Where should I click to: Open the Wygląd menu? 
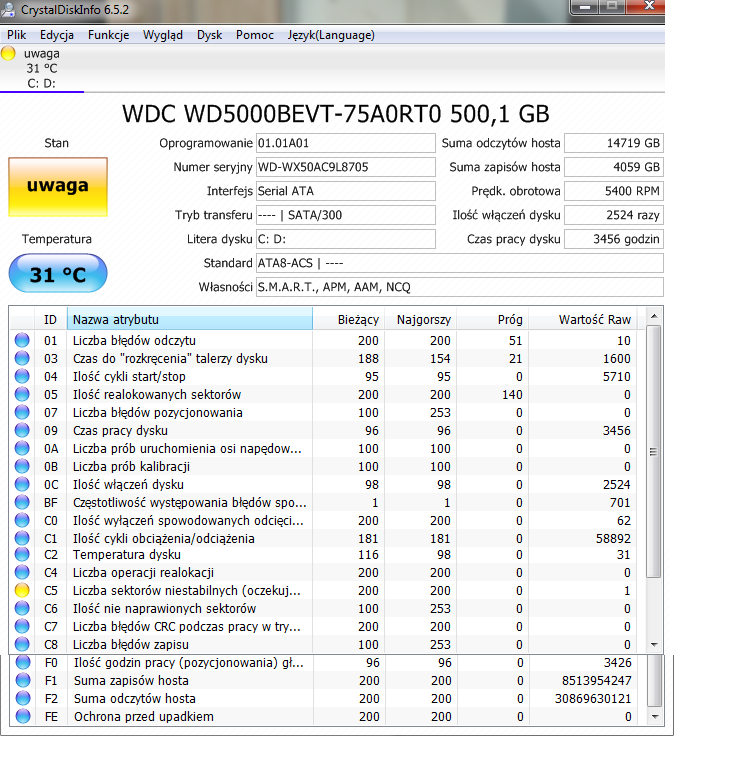point(163,35)
